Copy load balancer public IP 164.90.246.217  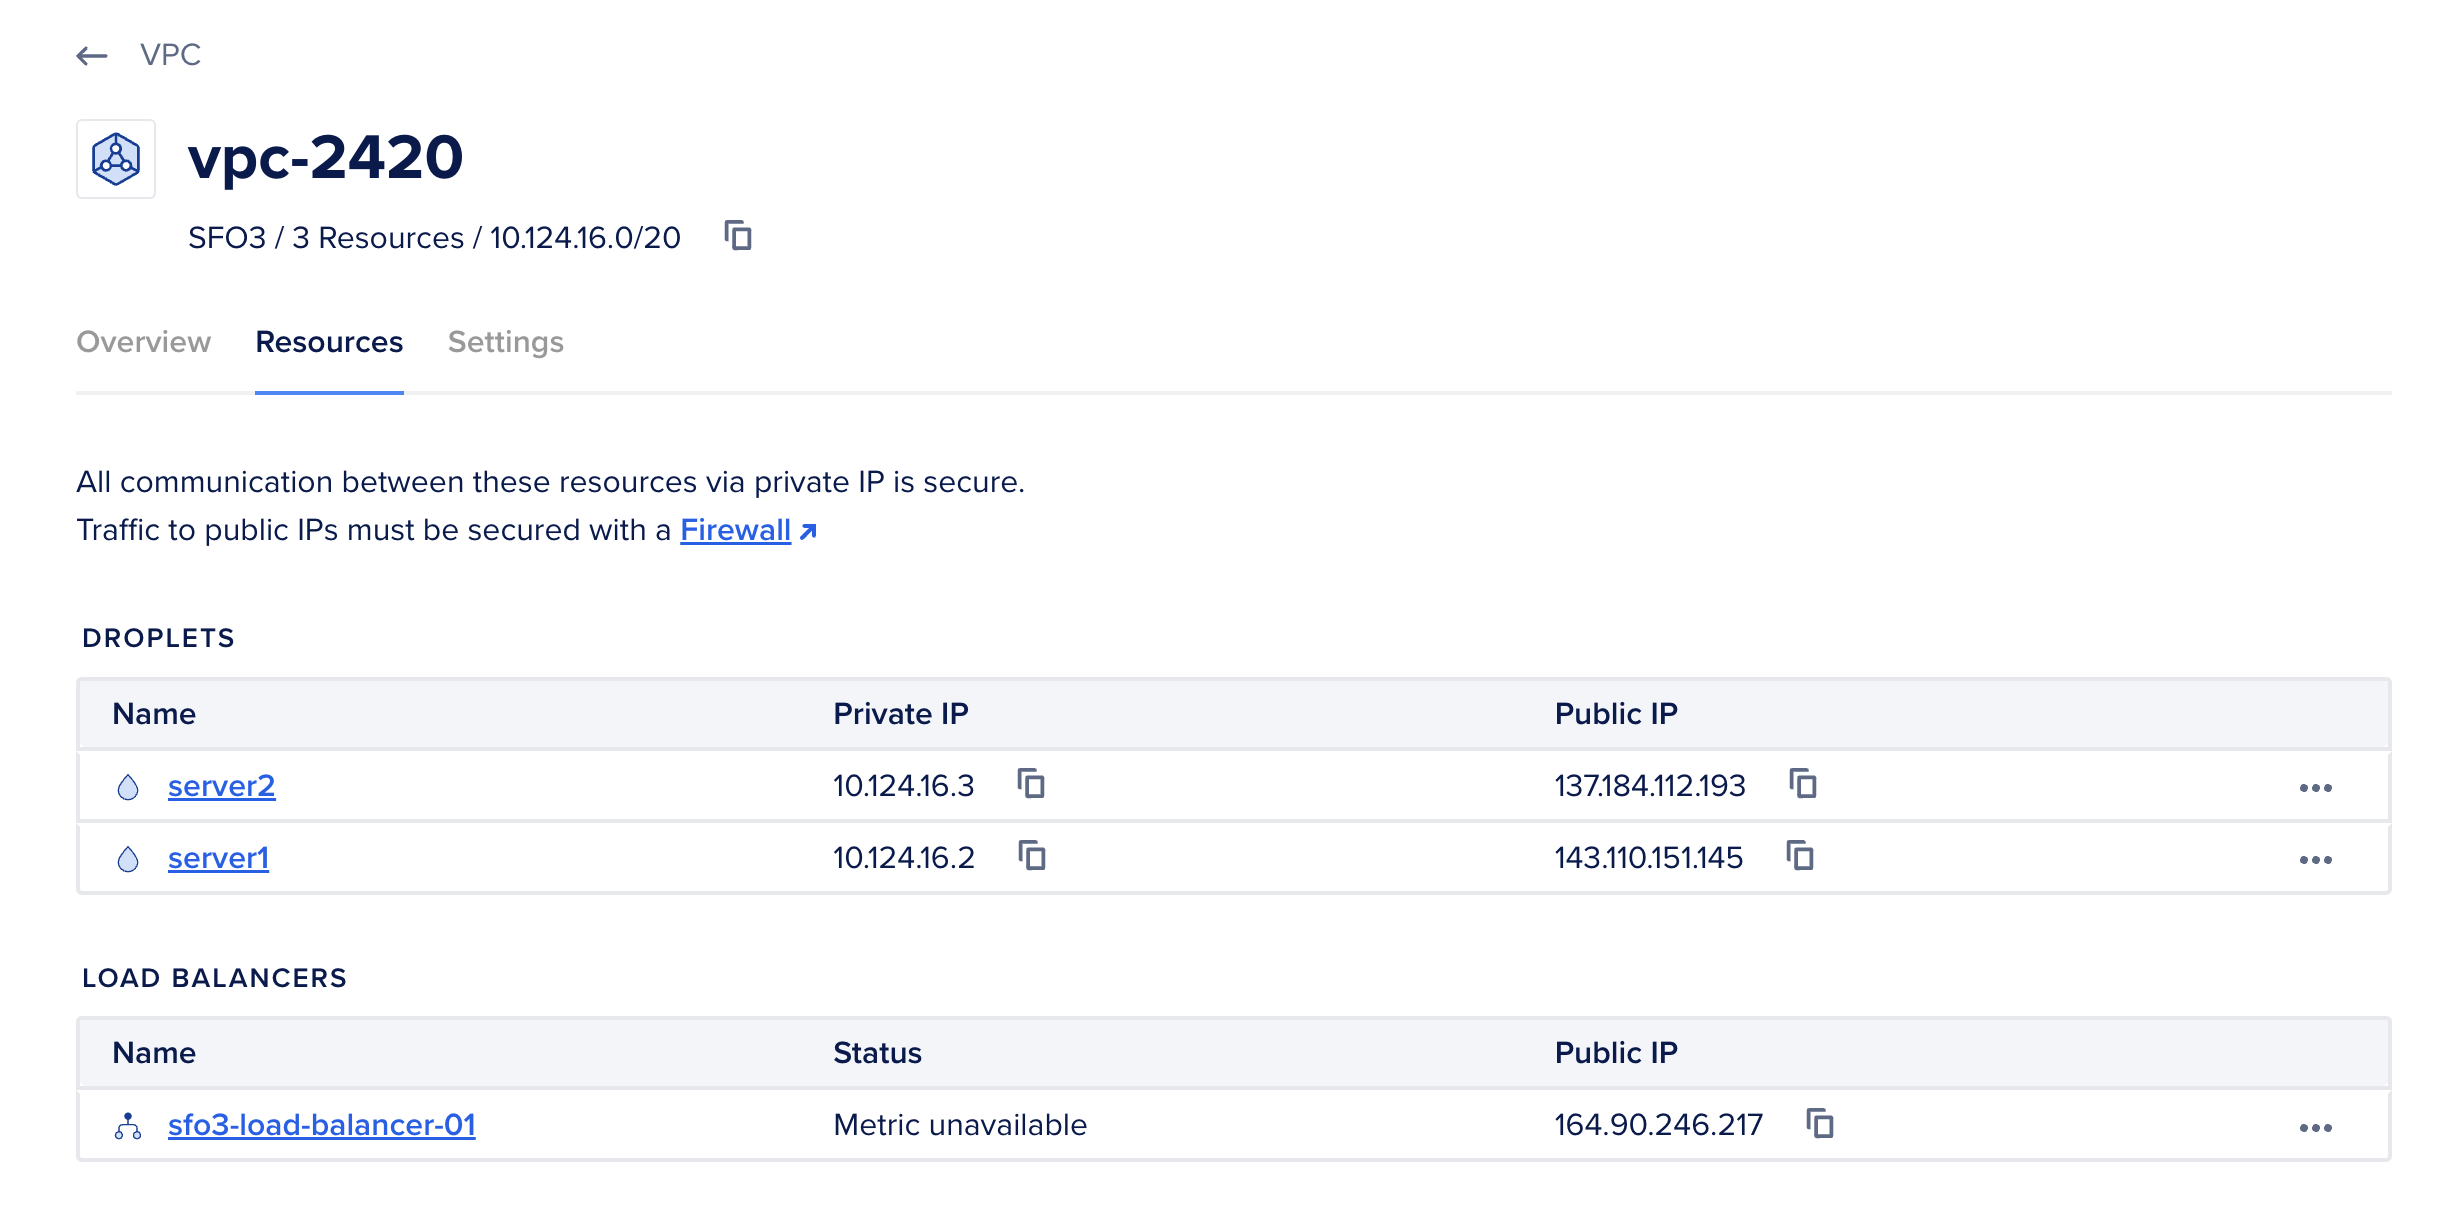point(1820,1124)
